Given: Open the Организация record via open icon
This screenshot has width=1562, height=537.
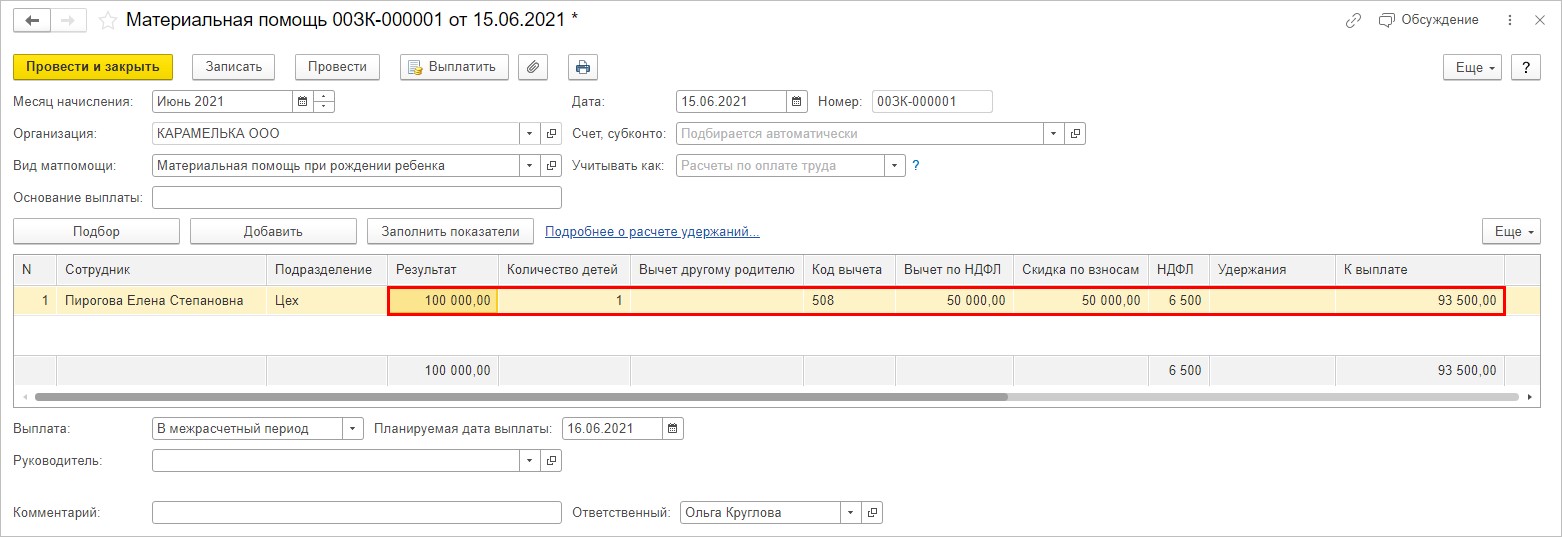Looking at the screenshot, I should pyautogui.click(x=551, y=133).
